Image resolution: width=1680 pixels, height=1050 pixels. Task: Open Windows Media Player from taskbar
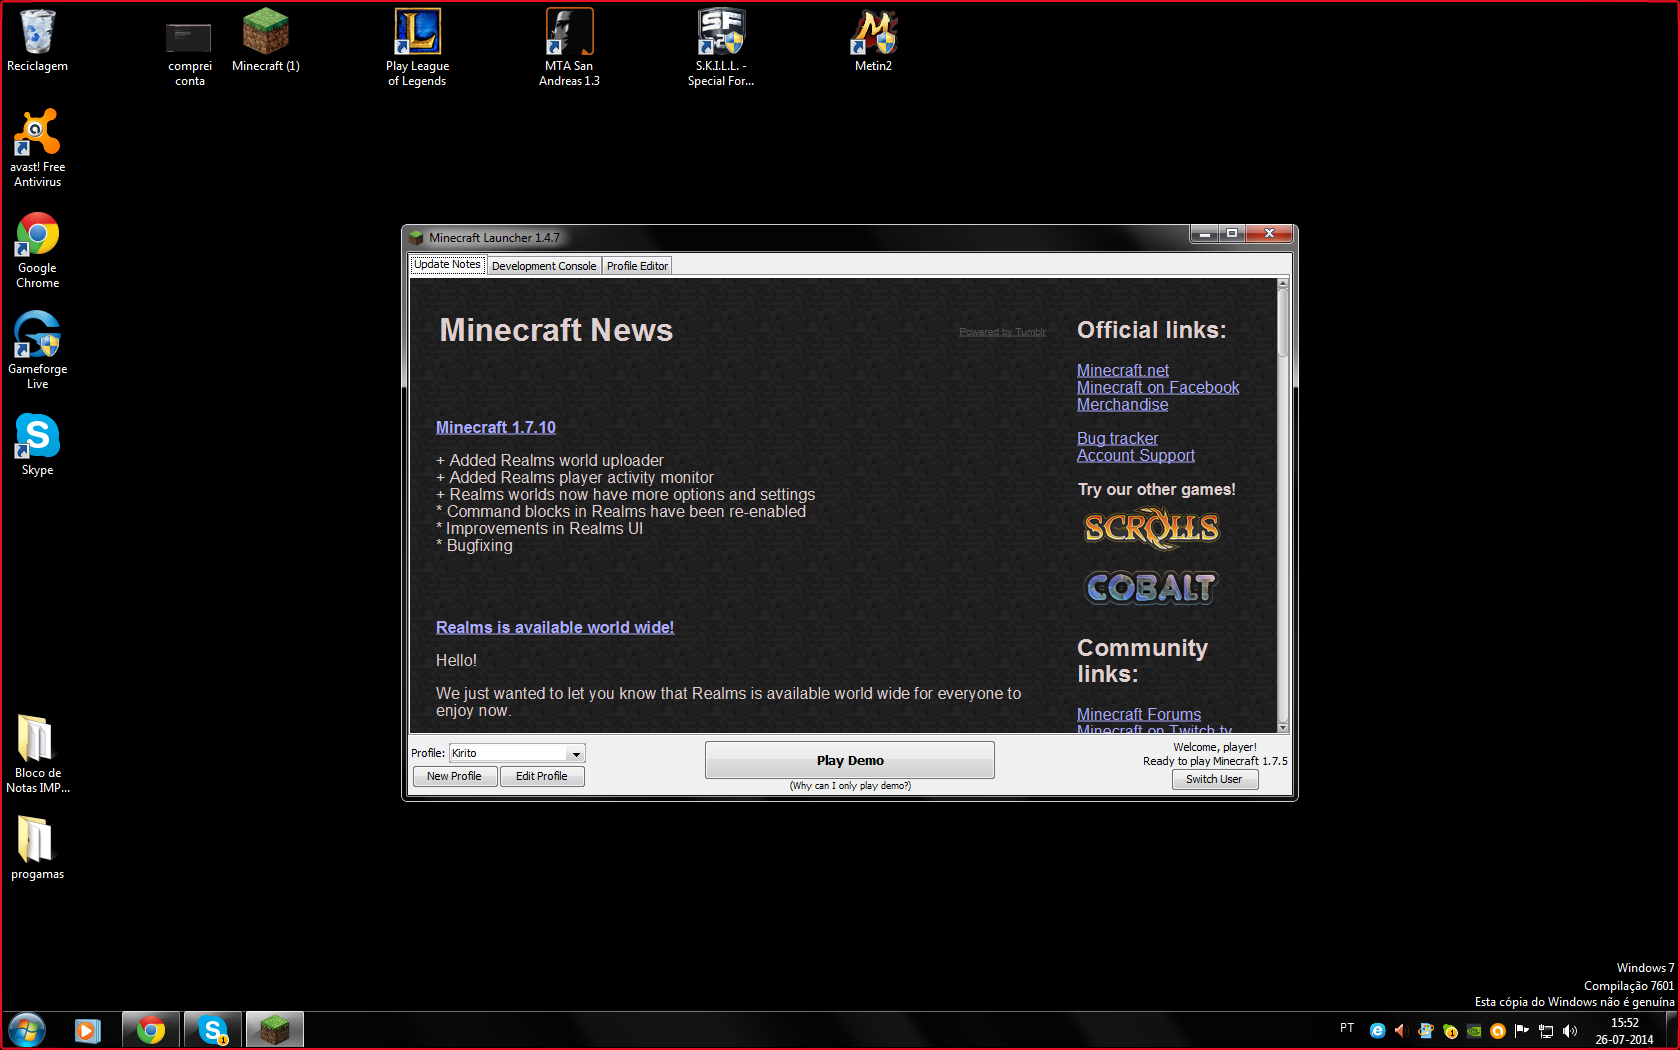(x=88, y=1030)
